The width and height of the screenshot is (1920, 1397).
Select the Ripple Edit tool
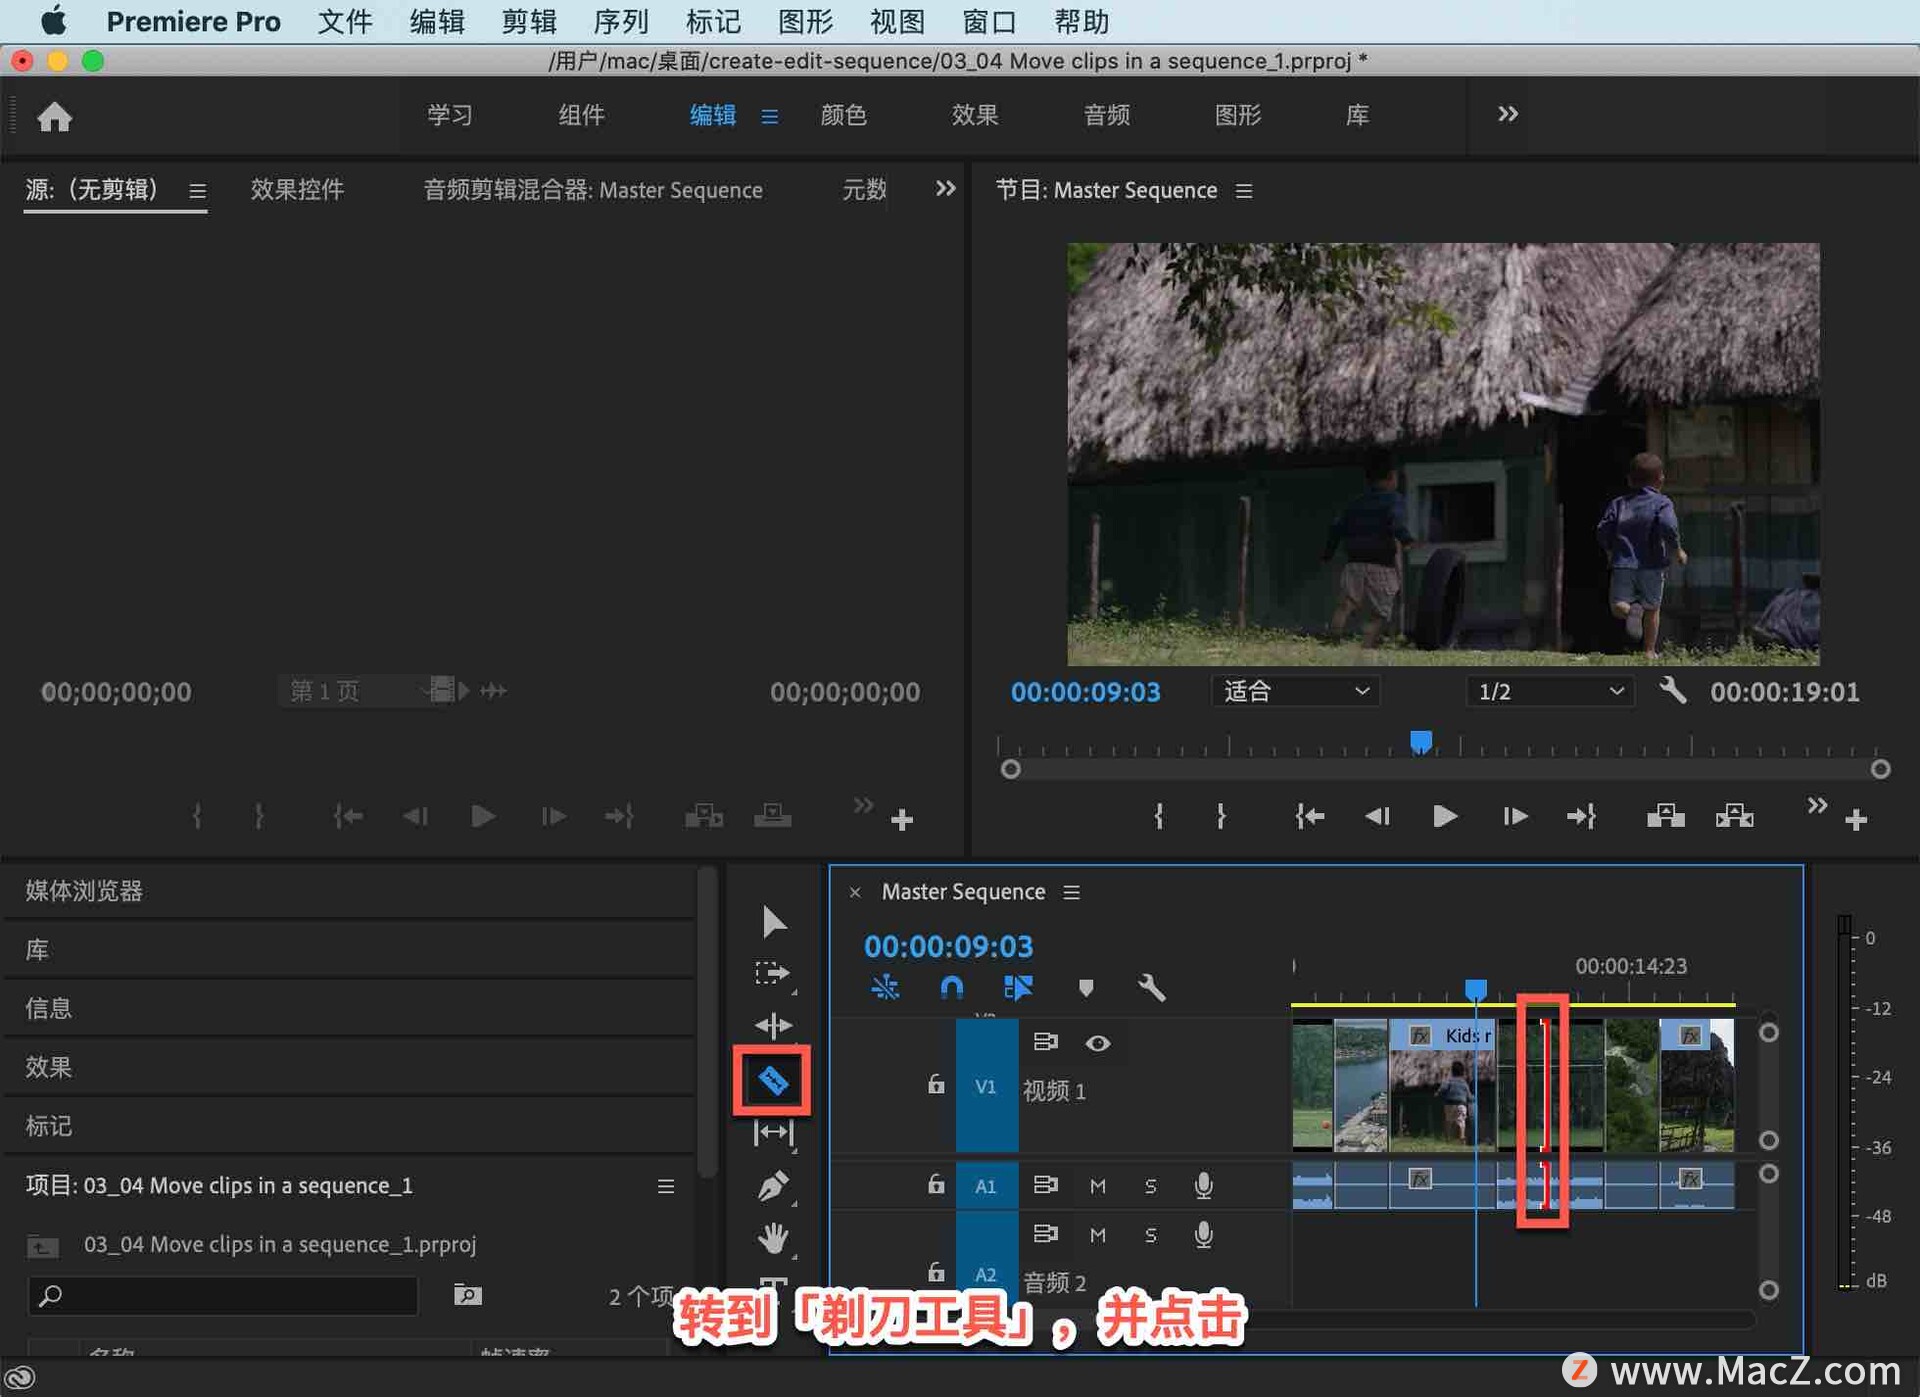point(773,1025)
